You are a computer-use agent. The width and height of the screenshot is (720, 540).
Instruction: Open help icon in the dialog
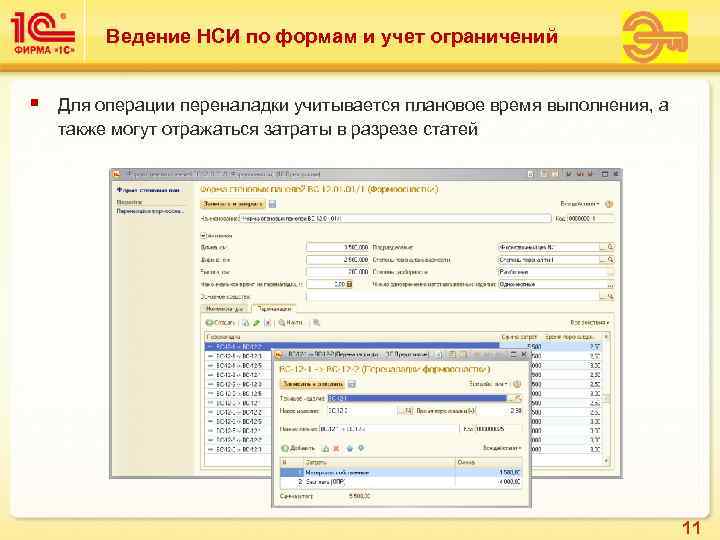click(x=517, y=384)
